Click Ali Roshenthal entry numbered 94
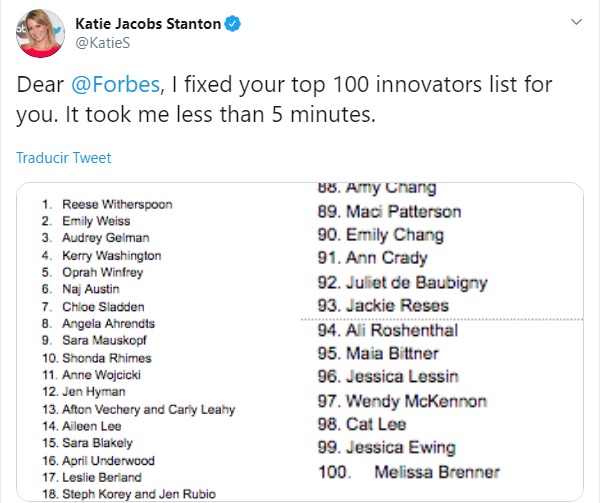The width and height of the screenshot is (601, 503). point(401,331)
